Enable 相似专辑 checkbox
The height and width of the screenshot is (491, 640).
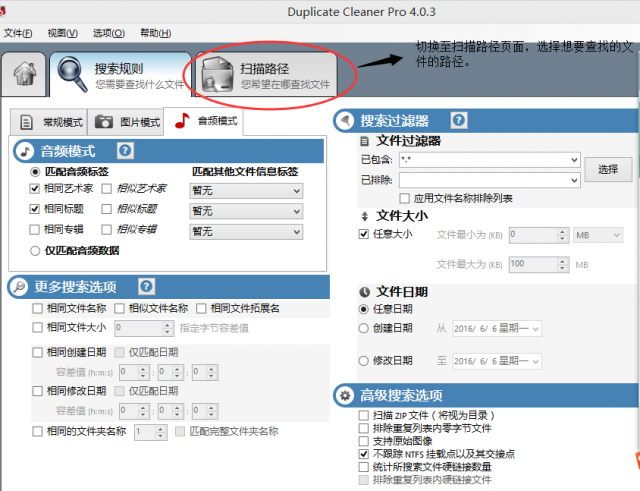coord(107,229)
